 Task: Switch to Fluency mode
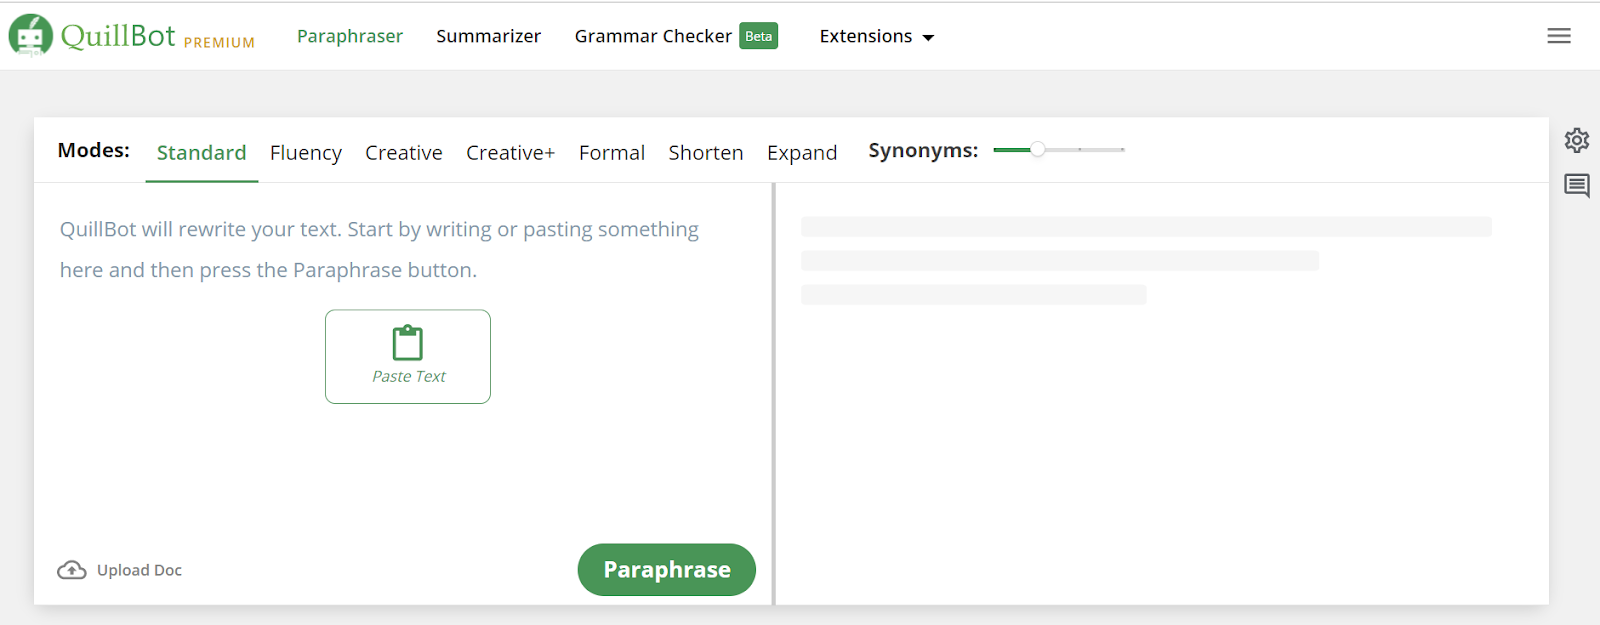click(x=306, y=153)
